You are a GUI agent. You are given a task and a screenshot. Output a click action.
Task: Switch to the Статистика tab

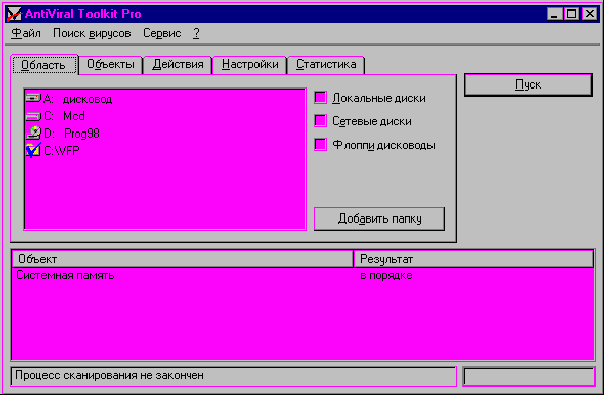click(326, 64)
